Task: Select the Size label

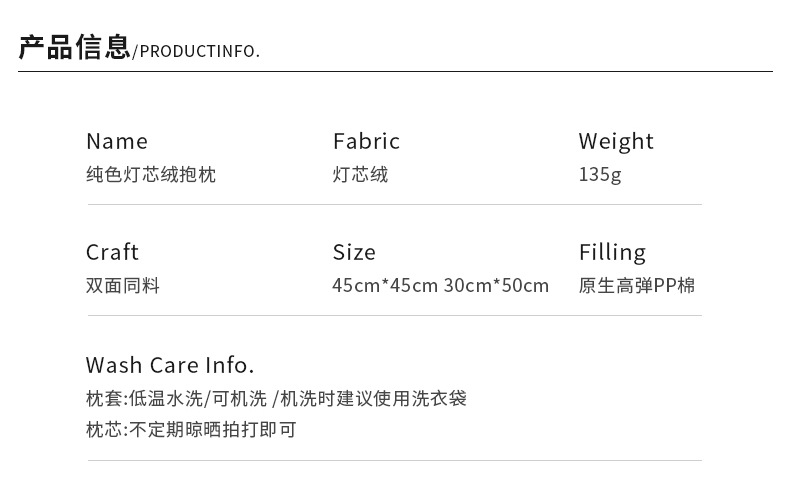Action: coord(354,252)
